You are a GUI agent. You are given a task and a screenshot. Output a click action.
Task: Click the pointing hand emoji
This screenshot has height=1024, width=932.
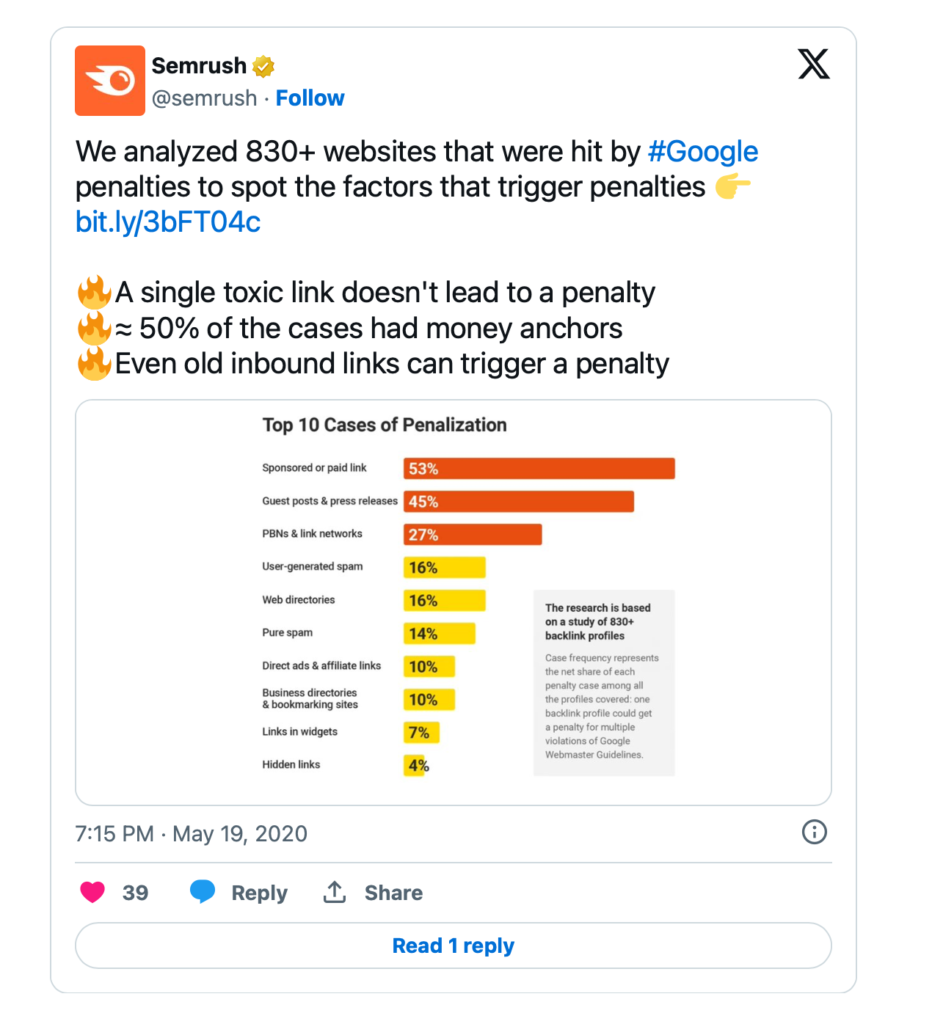(732, 187)
